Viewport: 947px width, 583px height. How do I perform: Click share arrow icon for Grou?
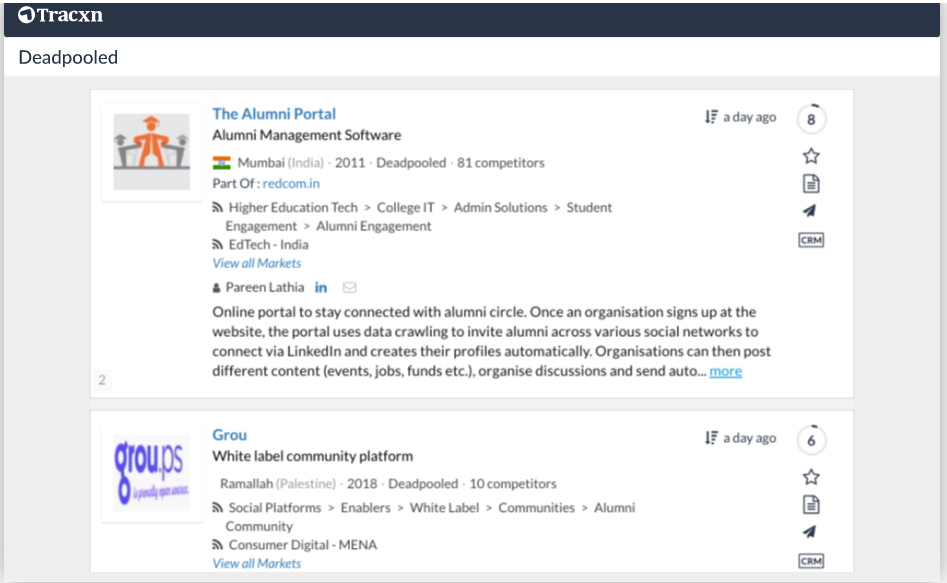coord(811,532)
